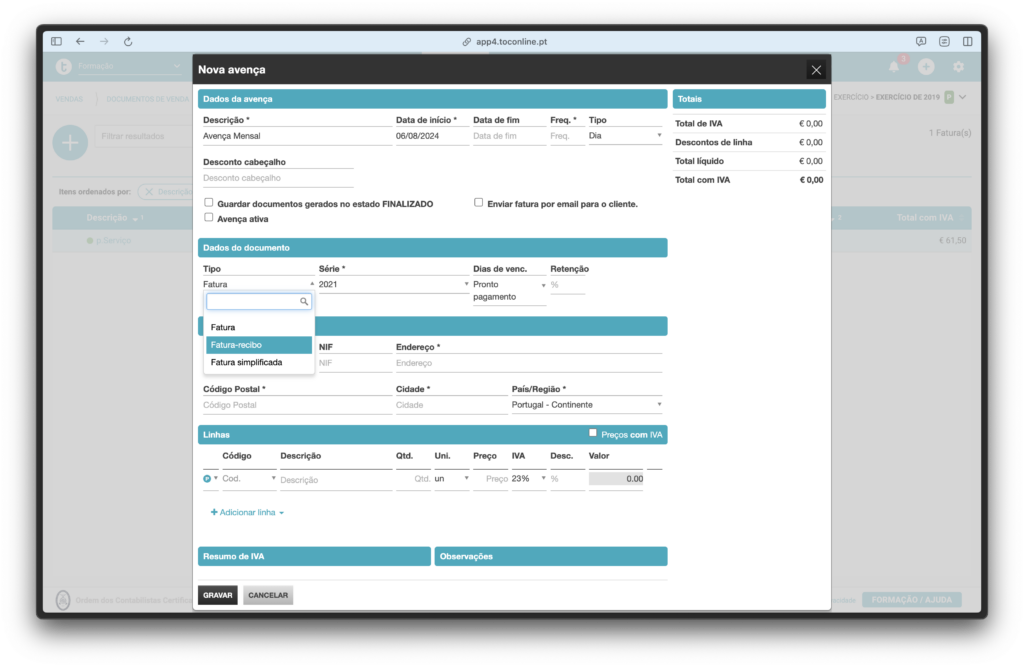Viewport: 1024px width, 667px height.
Task: Open settings gear icon in header
Action: point(958,67)
